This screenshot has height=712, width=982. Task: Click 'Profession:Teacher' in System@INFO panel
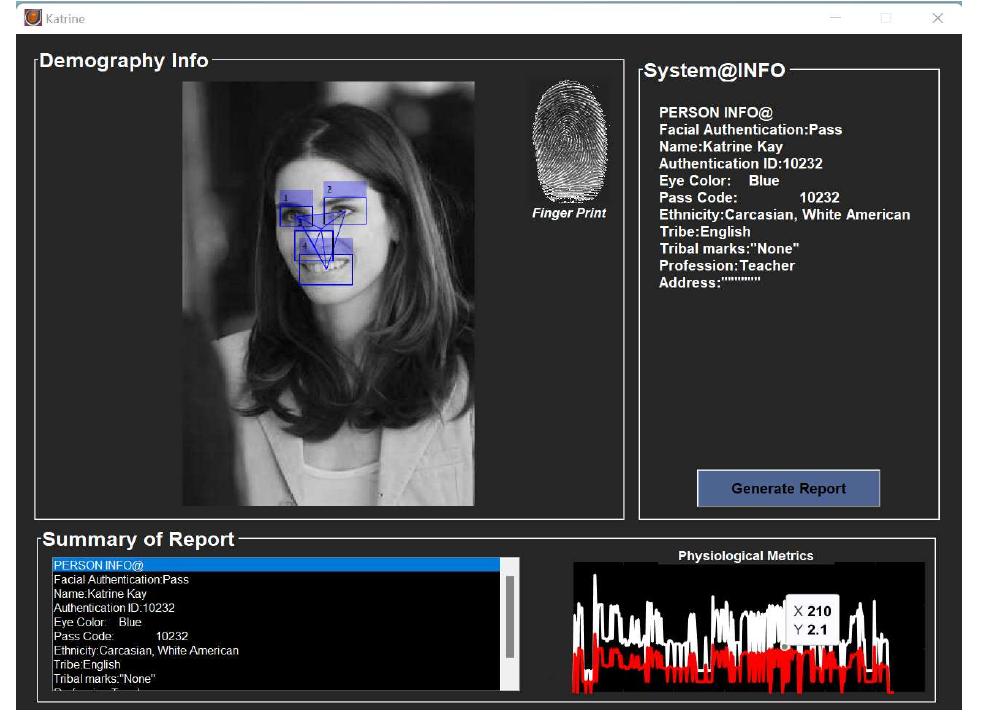tap(726, 266)
